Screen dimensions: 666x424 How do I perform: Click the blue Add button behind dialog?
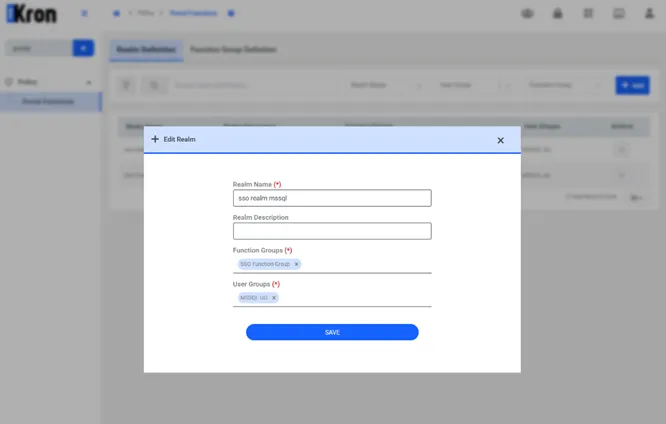(632, 85)
